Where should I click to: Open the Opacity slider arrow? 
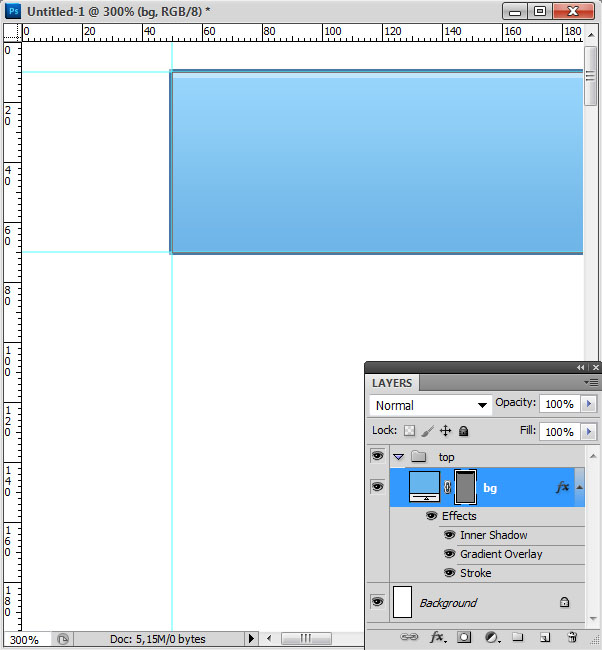click(x=588, y=403)
